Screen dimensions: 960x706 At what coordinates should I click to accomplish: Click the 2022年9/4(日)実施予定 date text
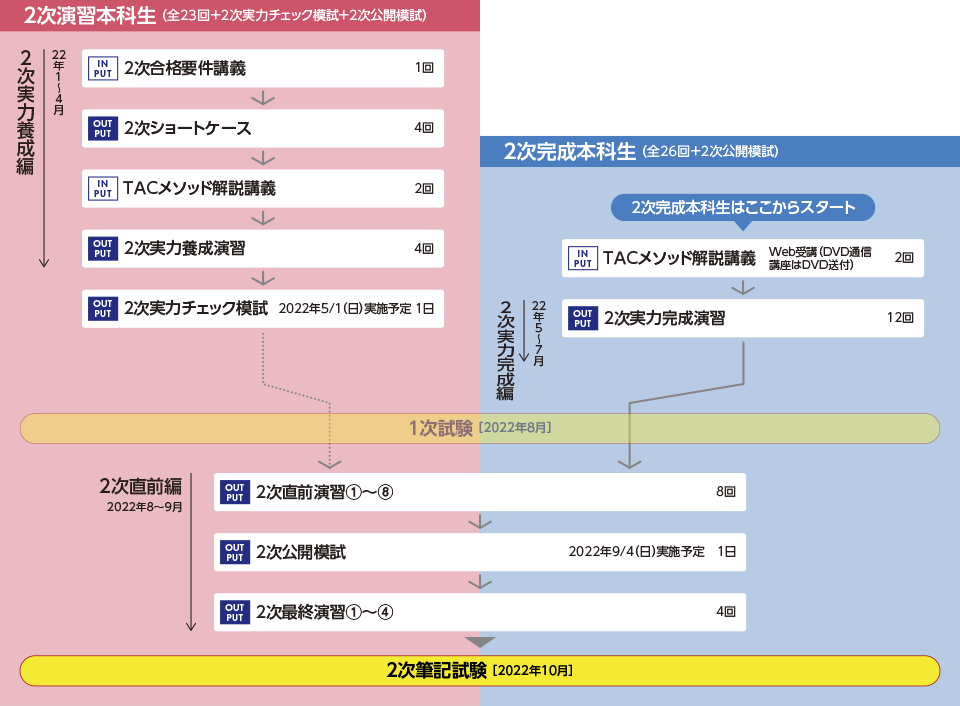point(636,552)
